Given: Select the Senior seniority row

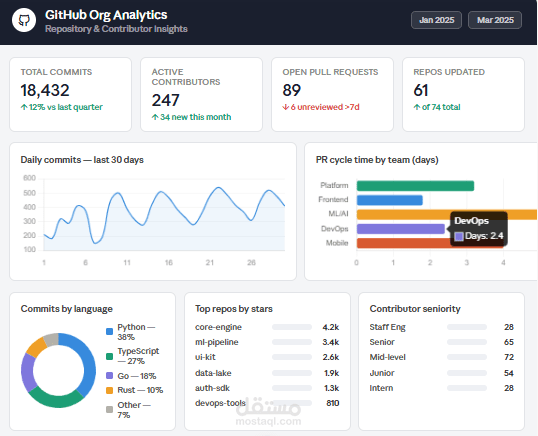Looking at the screenshot, I should [x=442, y=342].
